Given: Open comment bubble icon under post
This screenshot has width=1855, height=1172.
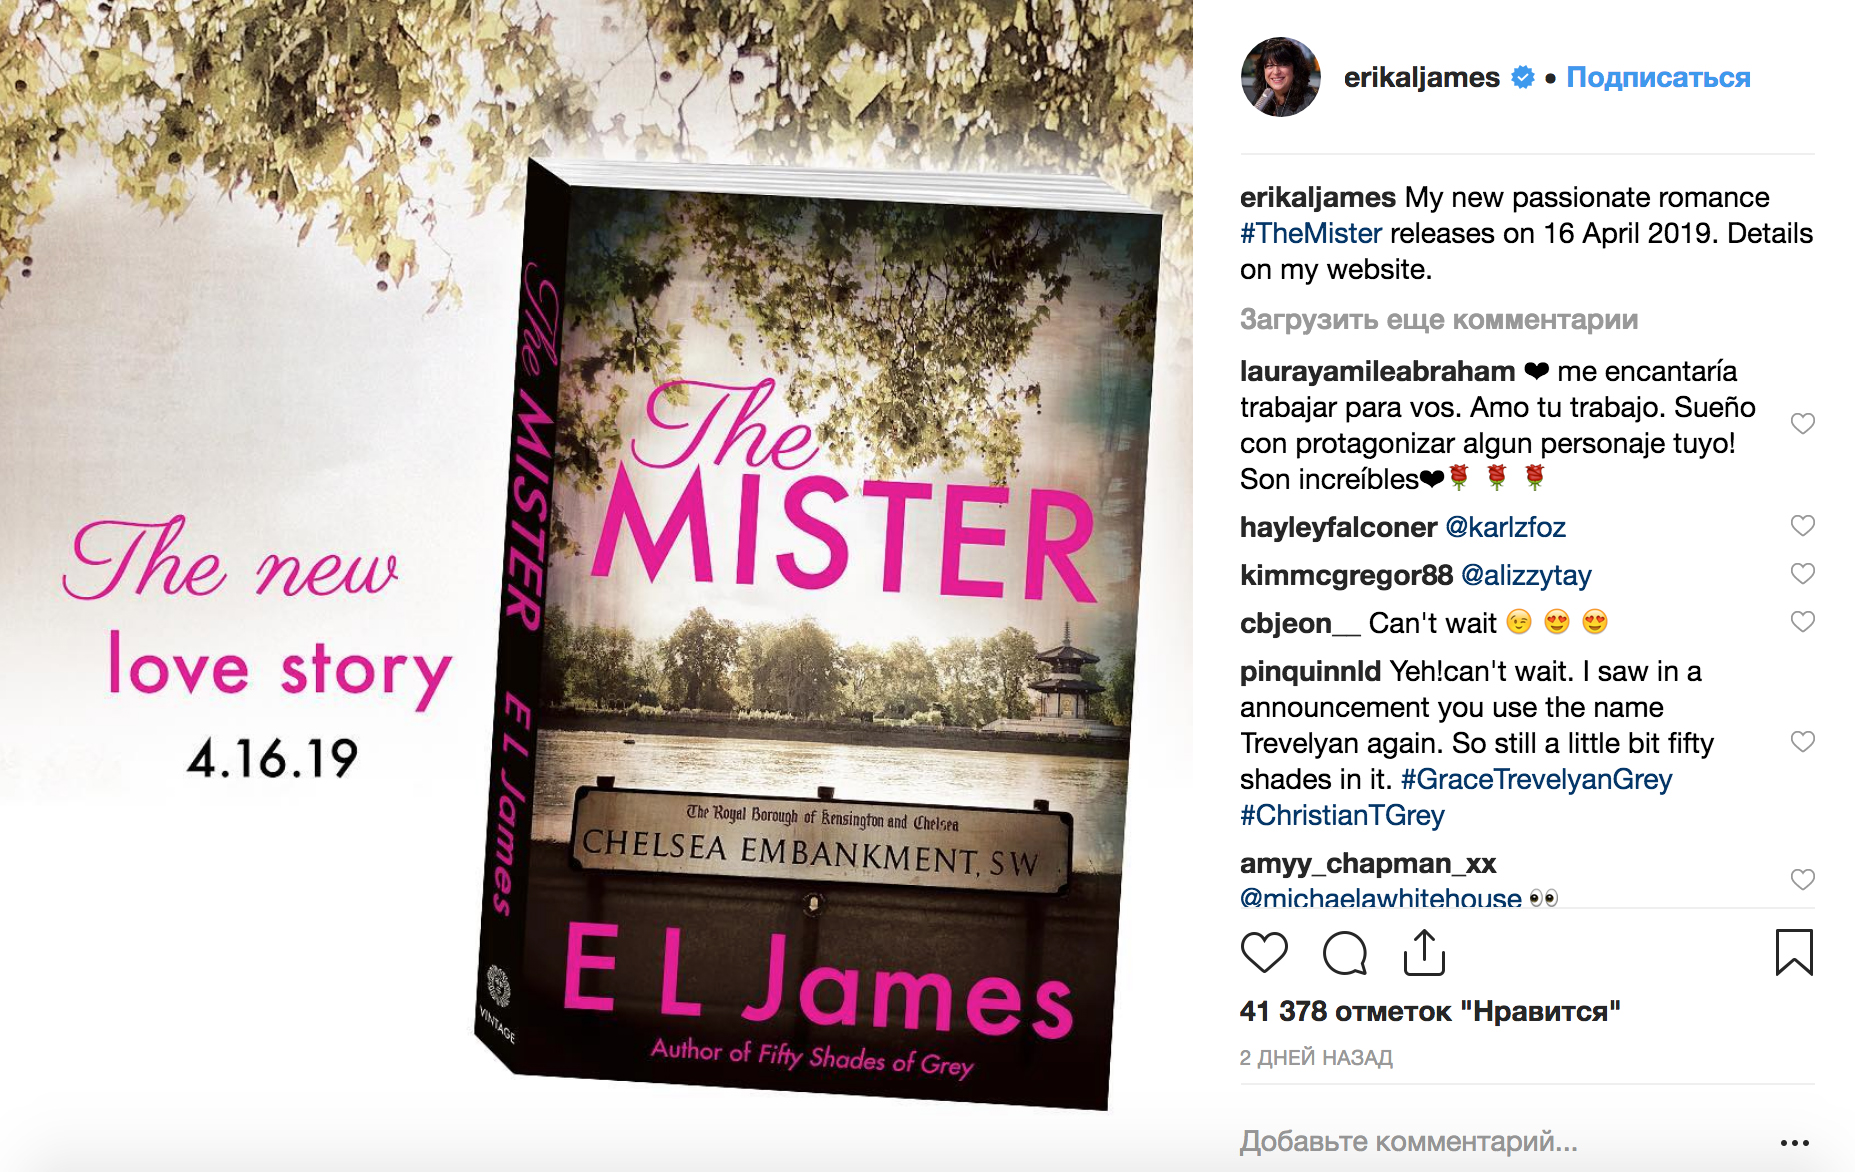Looking at the screenshot, I should [1344, 952].
